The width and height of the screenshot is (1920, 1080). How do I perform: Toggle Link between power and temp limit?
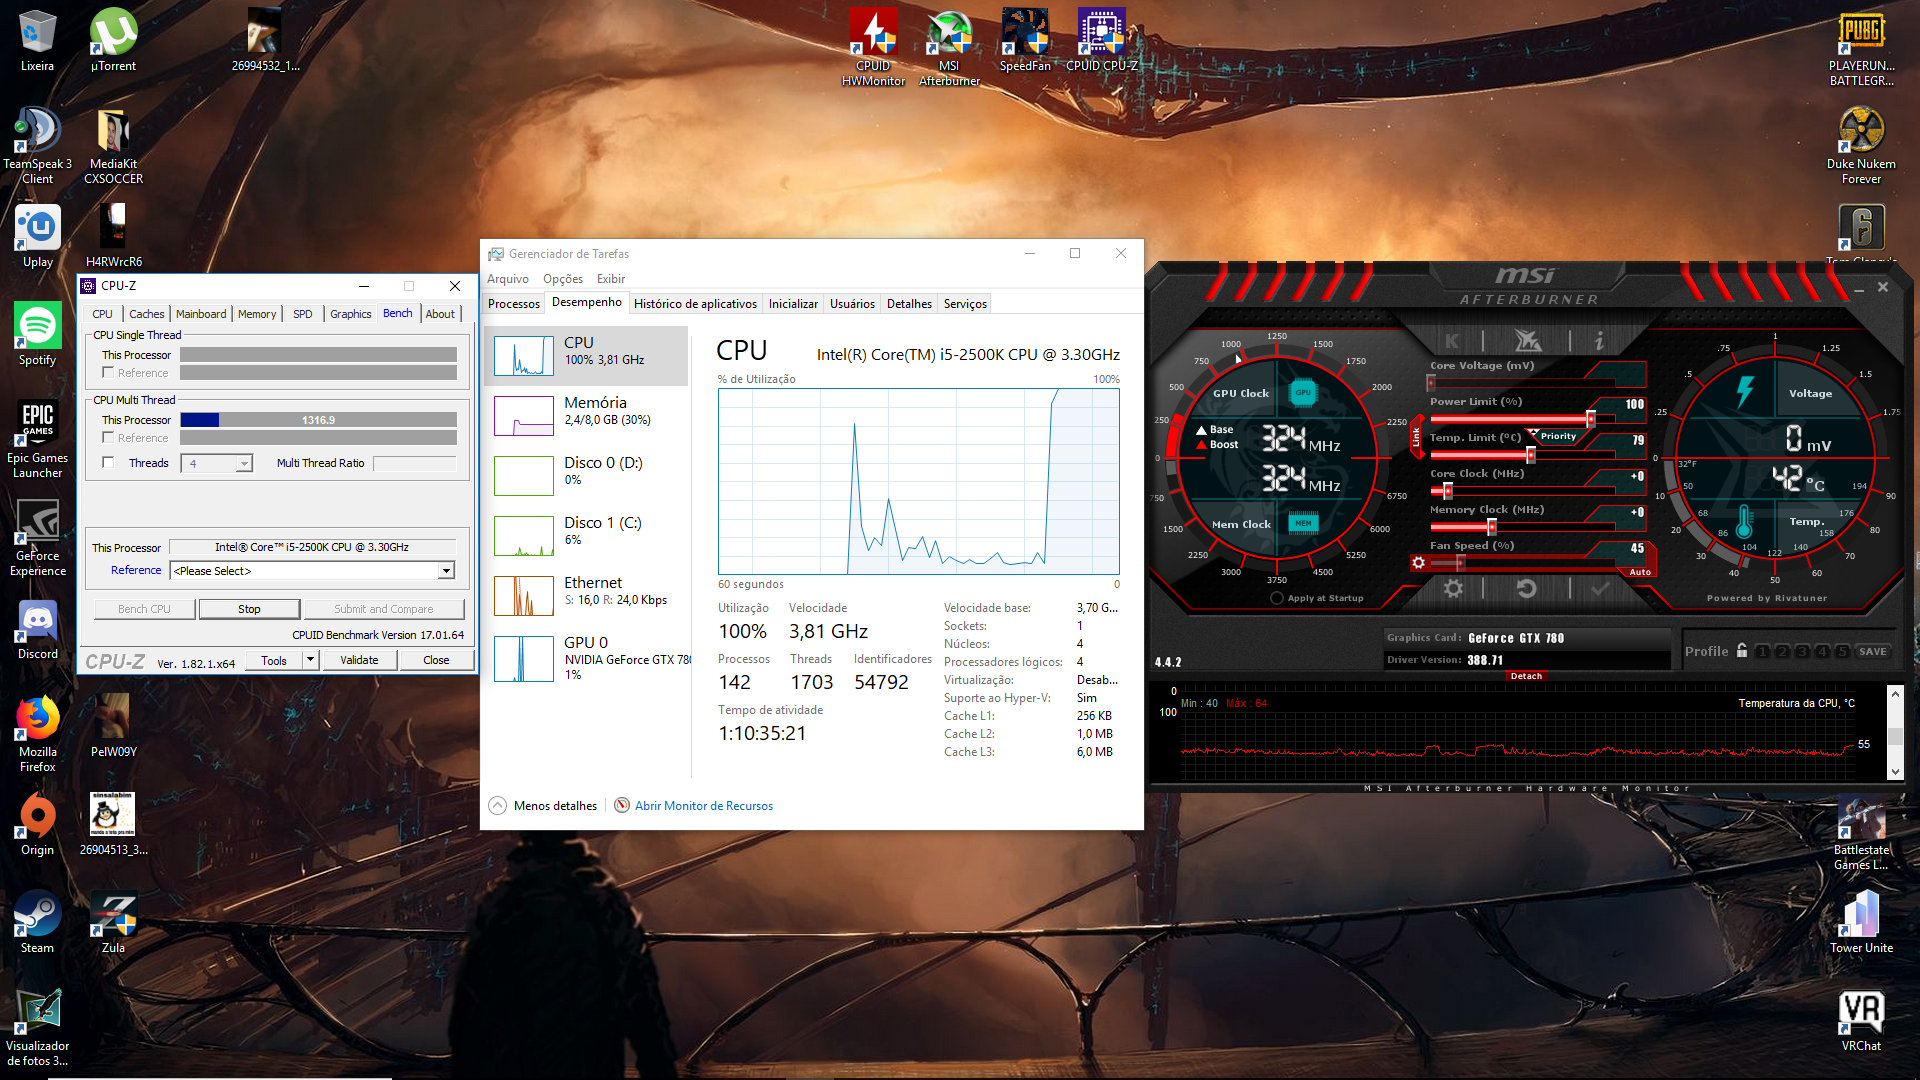pos(1416,437)
